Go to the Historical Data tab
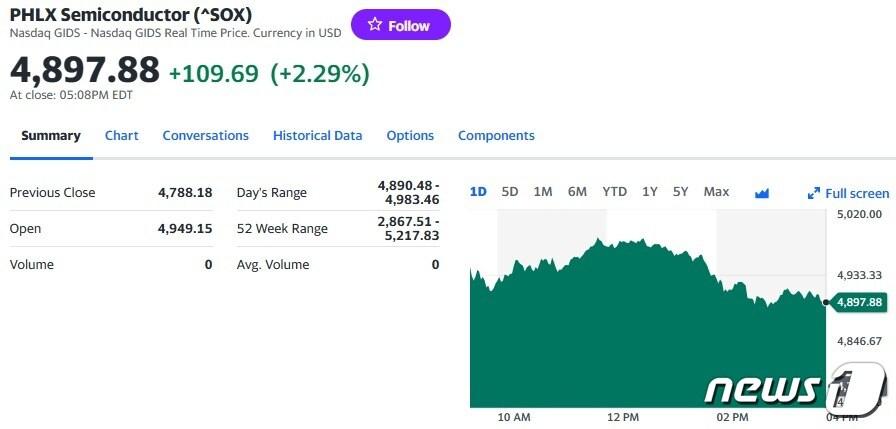Viewport: 896px width, 429px height. pos(317,135)
